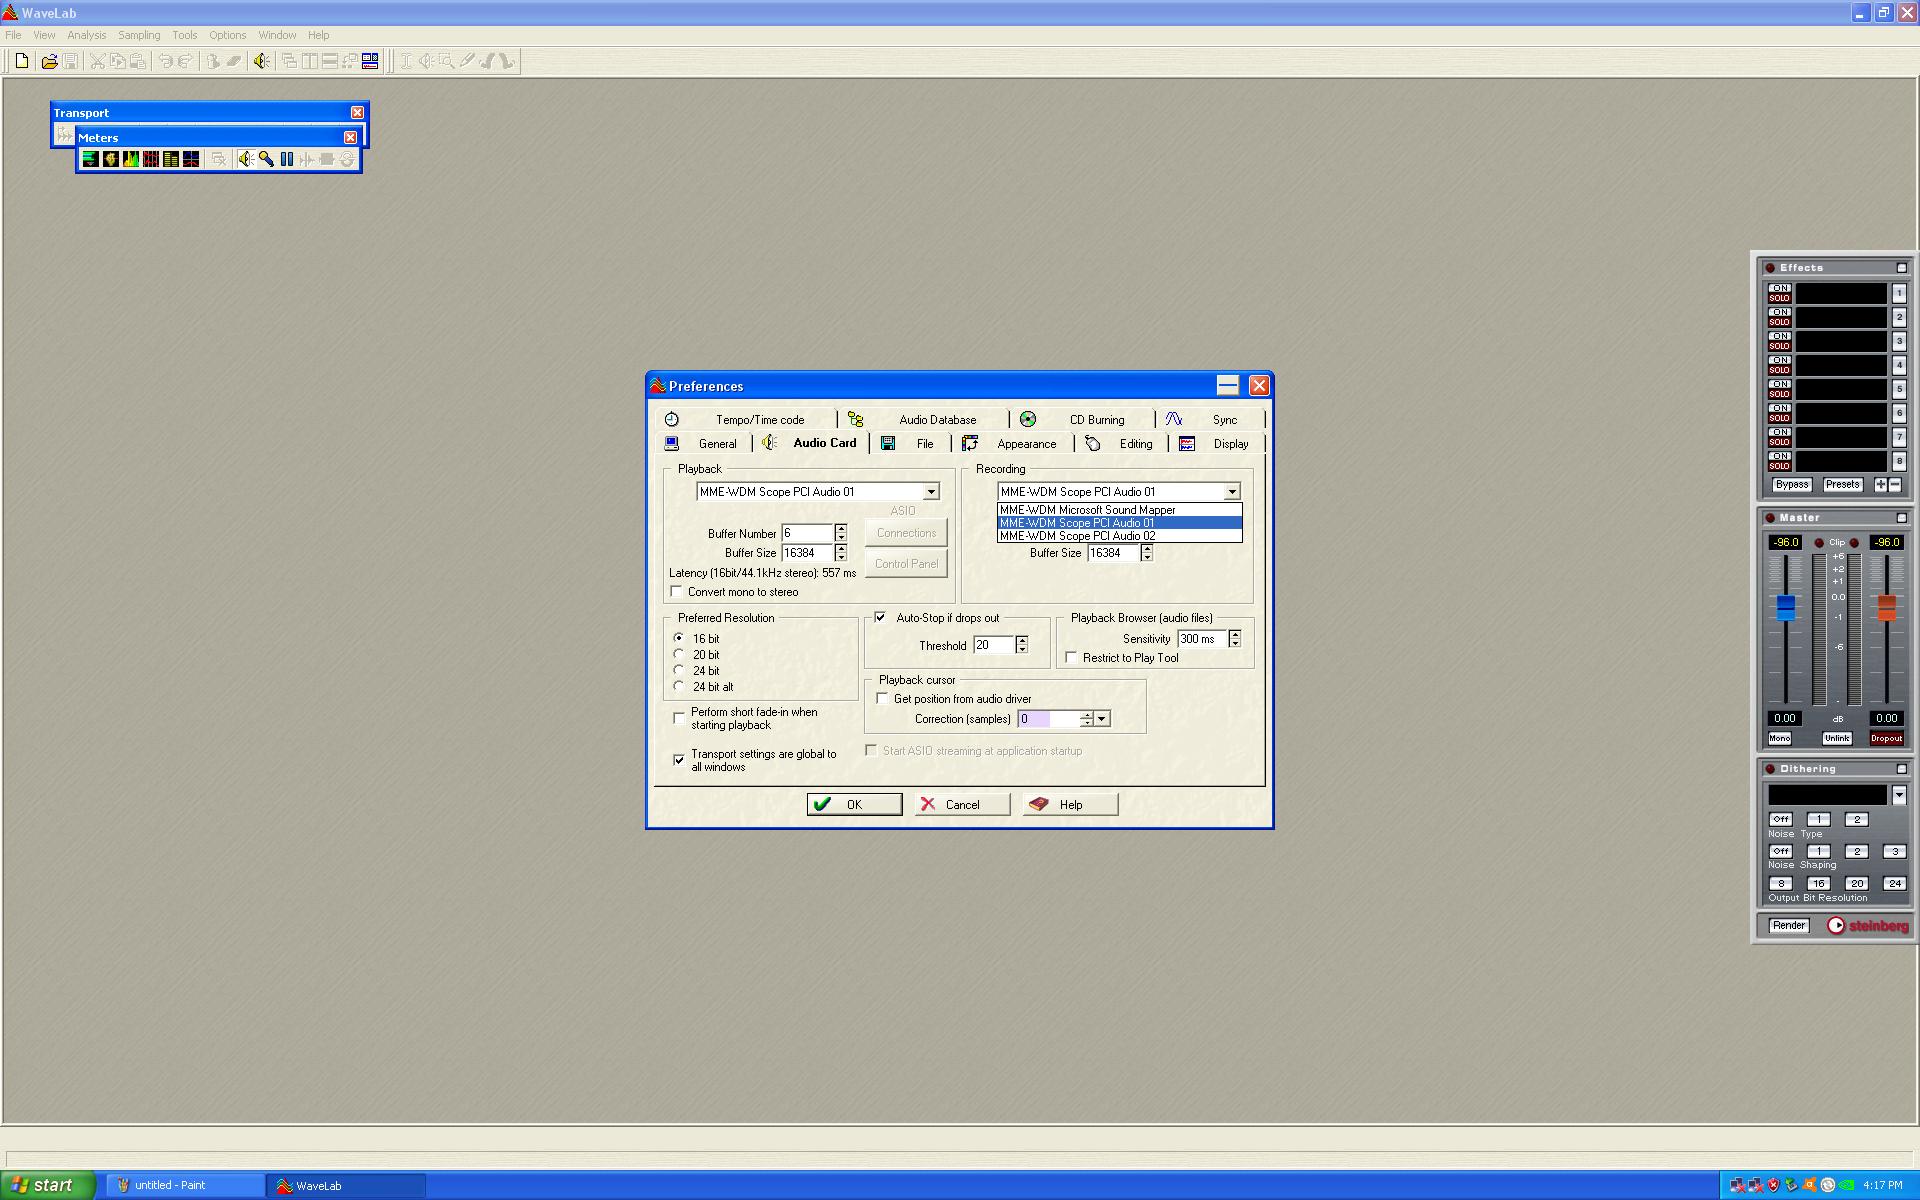Image resolution: width=1920 pixels, height=1200 pixels.
Task: Click the Bypass button in Effects
Action: point(1792,485)
